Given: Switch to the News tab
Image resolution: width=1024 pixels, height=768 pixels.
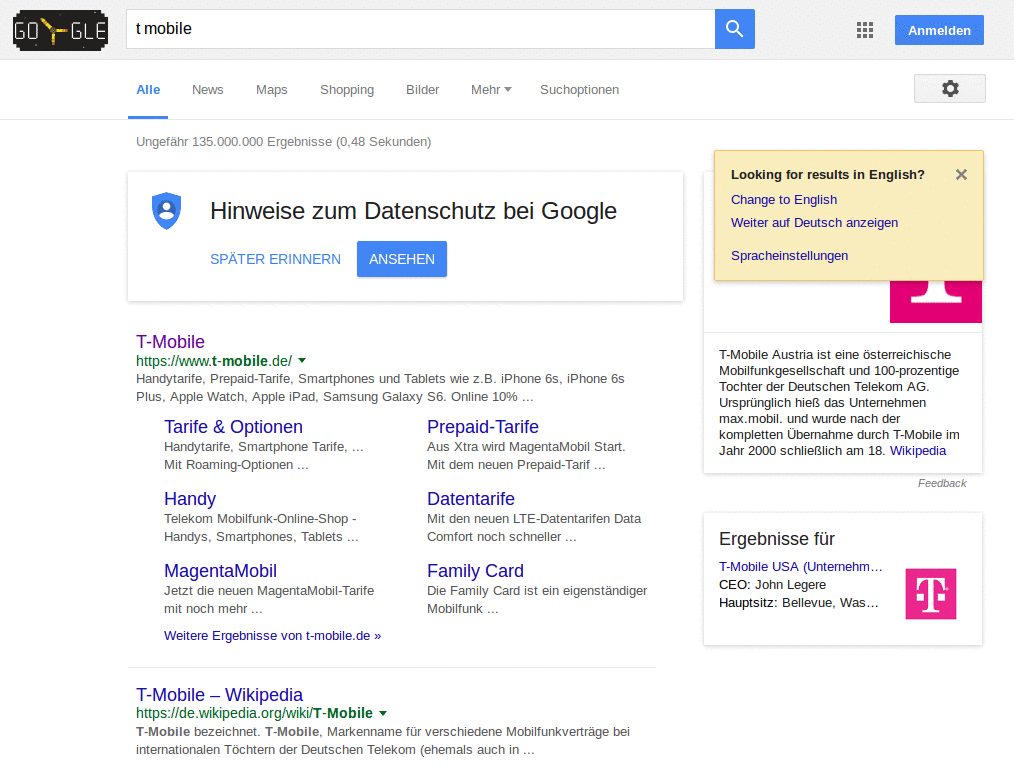Looking at the screenshot, I should pos(208,89).
